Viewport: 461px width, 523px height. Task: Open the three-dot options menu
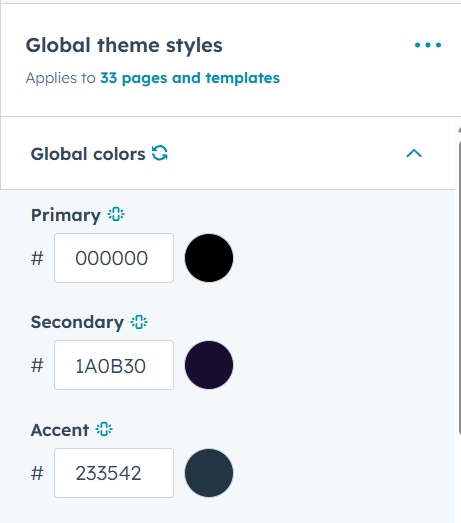pyautogui.click(x=428, y=45)
